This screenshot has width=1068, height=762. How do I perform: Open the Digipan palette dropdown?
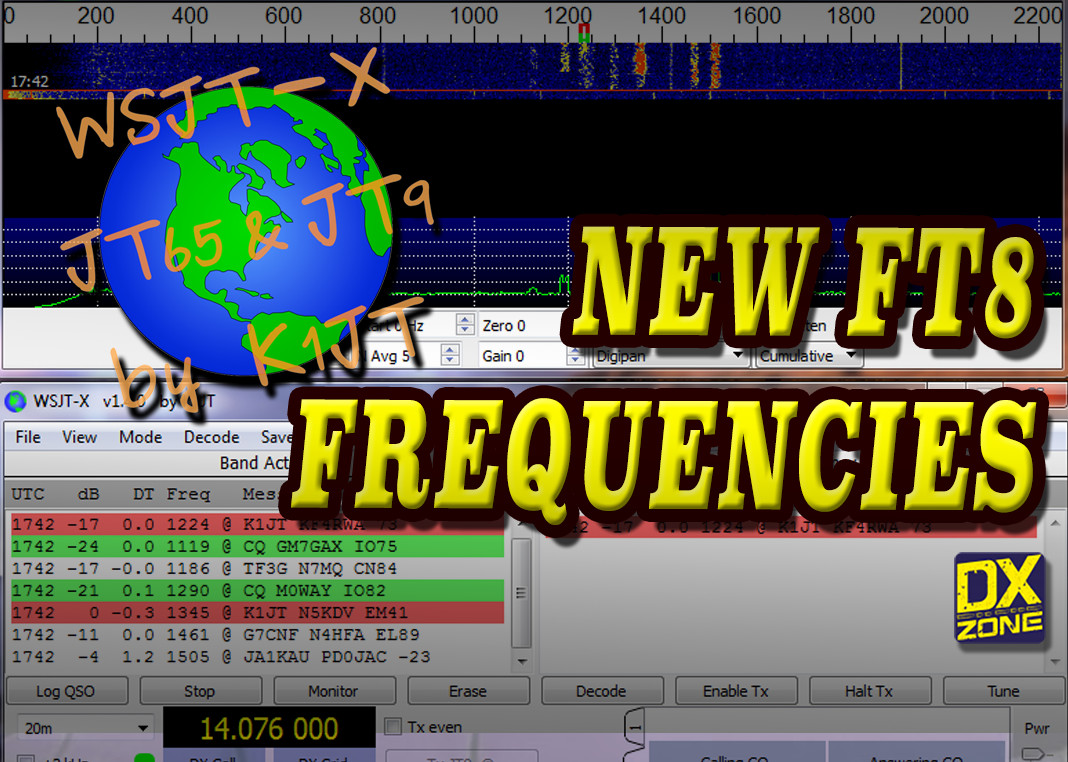(x=670, y=356)
